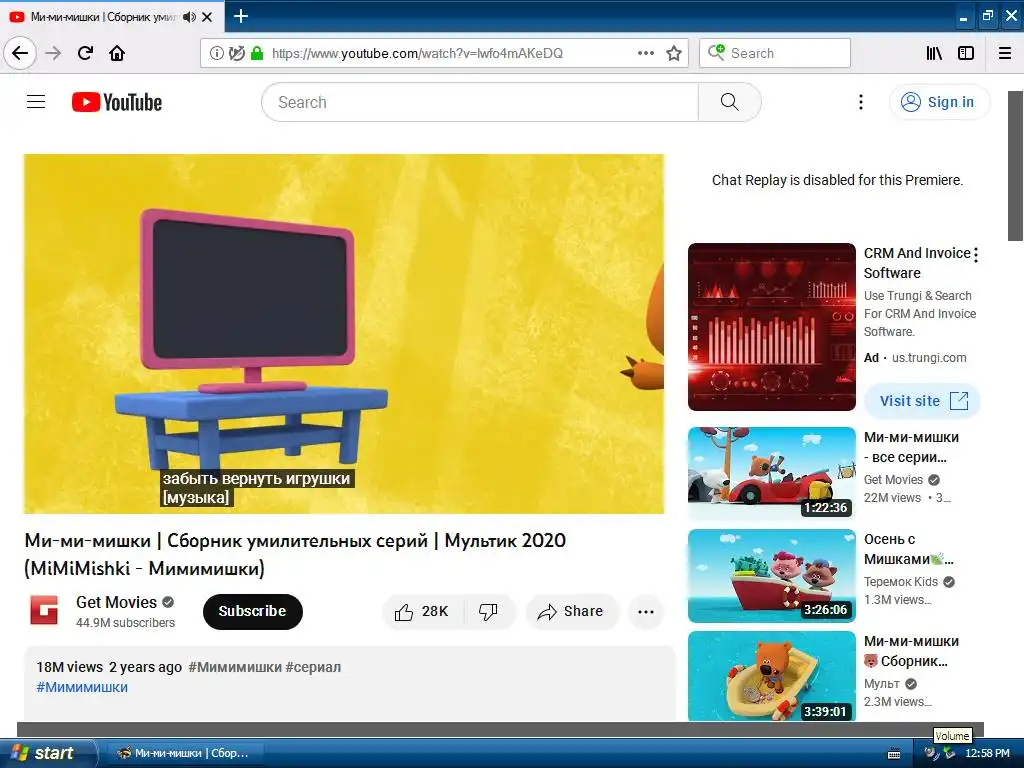Open the Осень с Мишками 3:26:06 thumbnail
Image resolution: width=1024 pixels, height=768 pixels.
(x=771, y=575)
